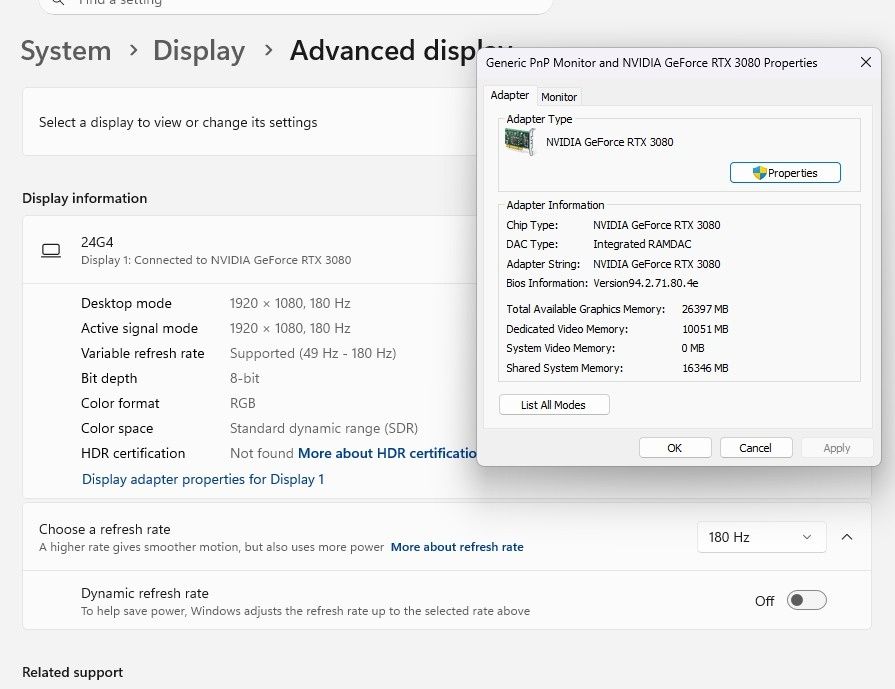
Task: Click the Standard dynamic range (SDR) value
Action: (324, 429)
